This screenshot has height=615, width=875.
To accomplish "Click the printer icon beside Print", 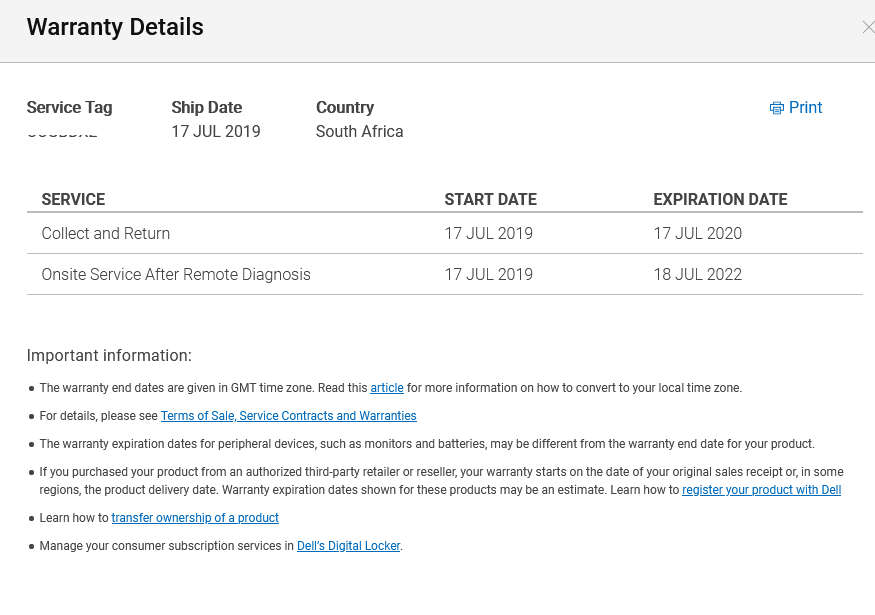I will (776, 108).
